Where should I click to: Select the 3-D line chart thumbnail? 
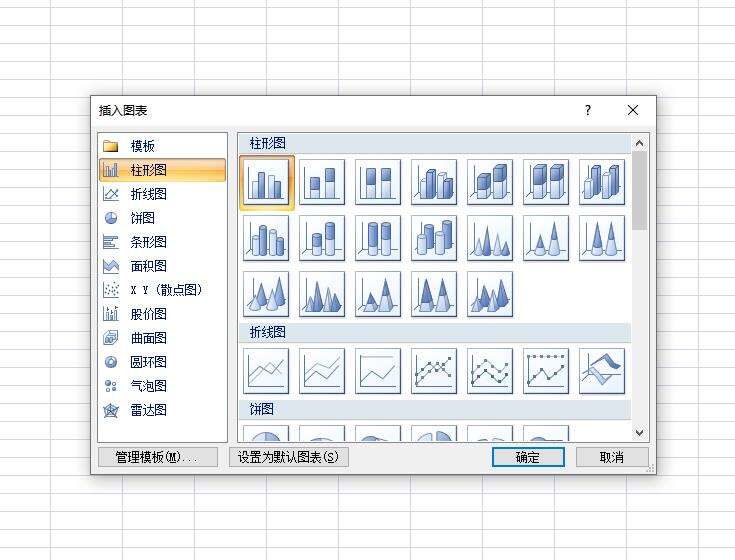(x=602, y=371)
